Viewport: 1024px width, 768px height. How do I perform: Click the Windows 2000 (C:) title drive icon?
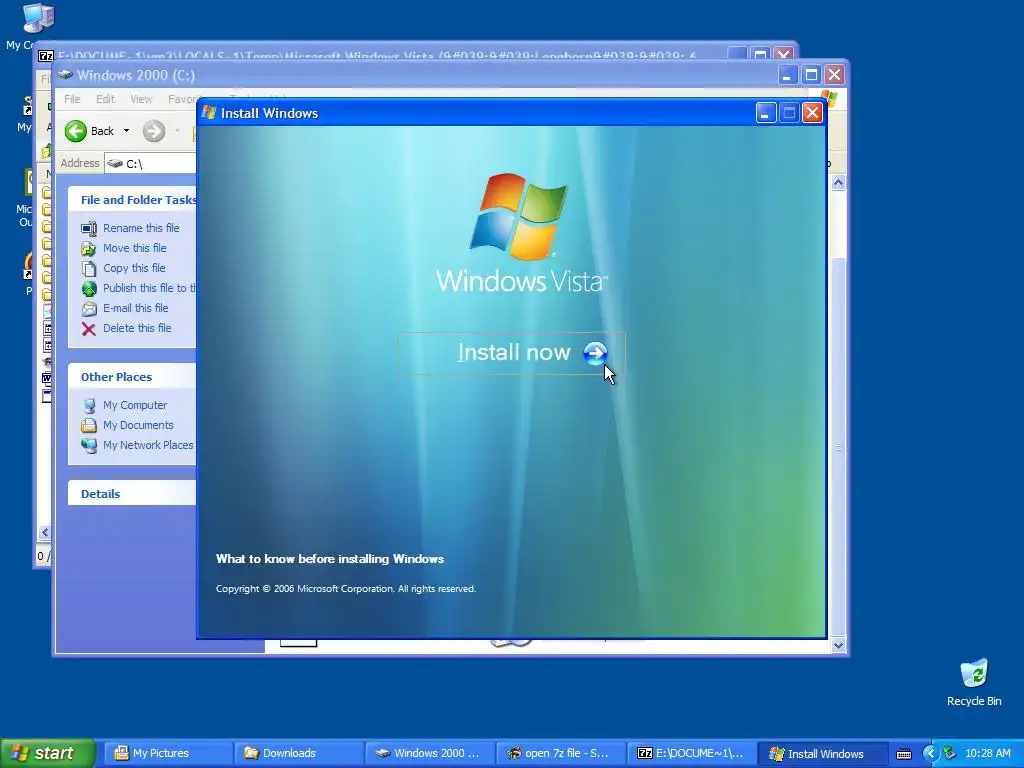tap(65, 75)
